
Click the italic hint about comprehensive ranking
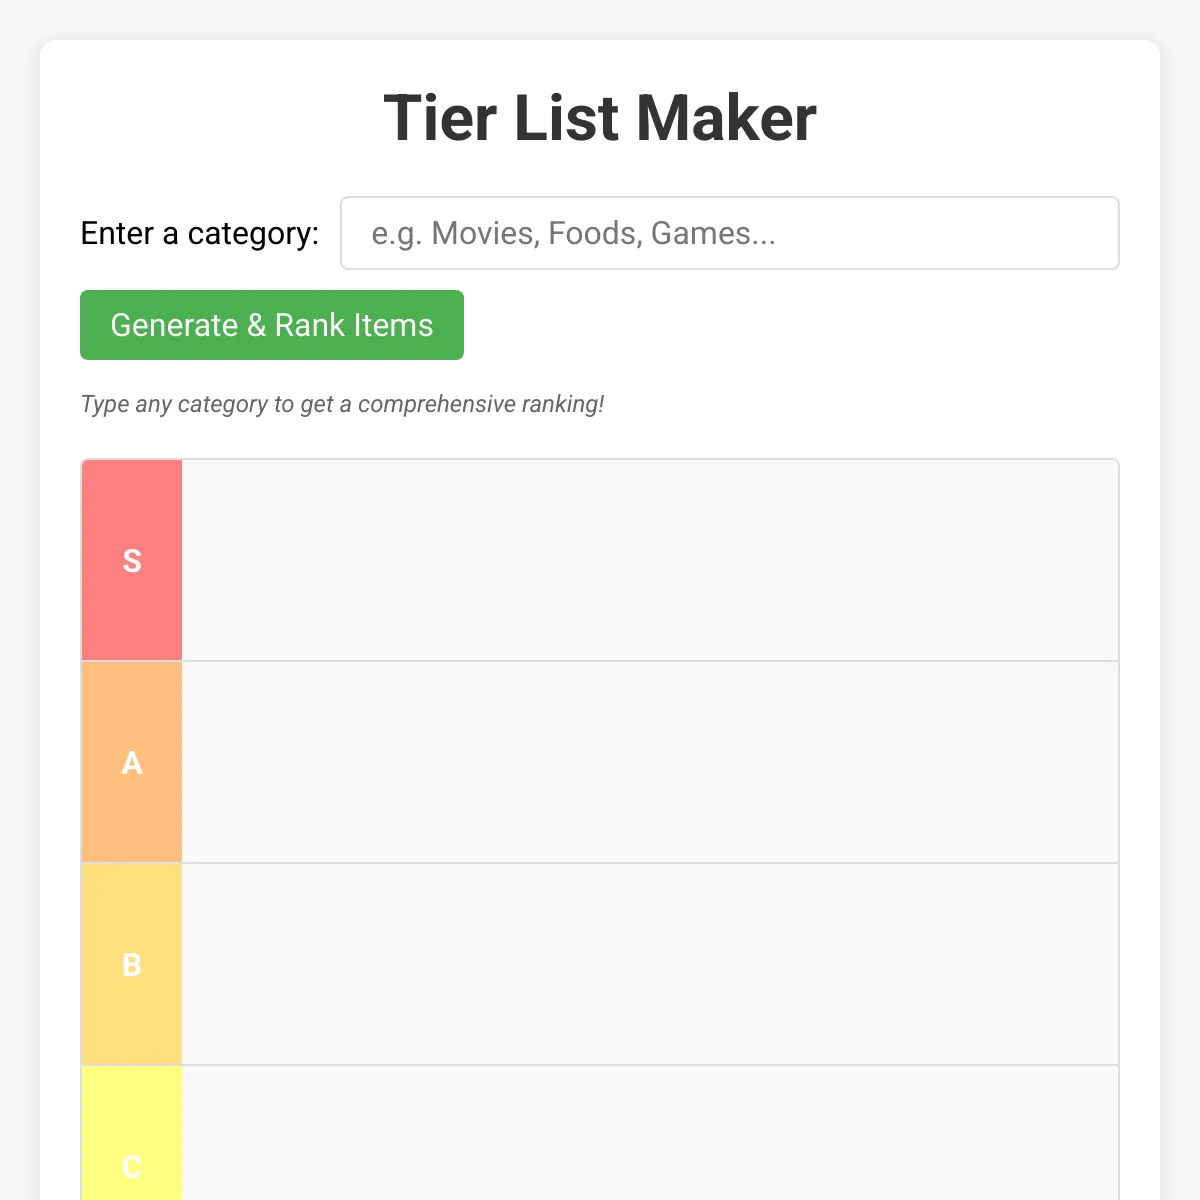pos(342,404)
